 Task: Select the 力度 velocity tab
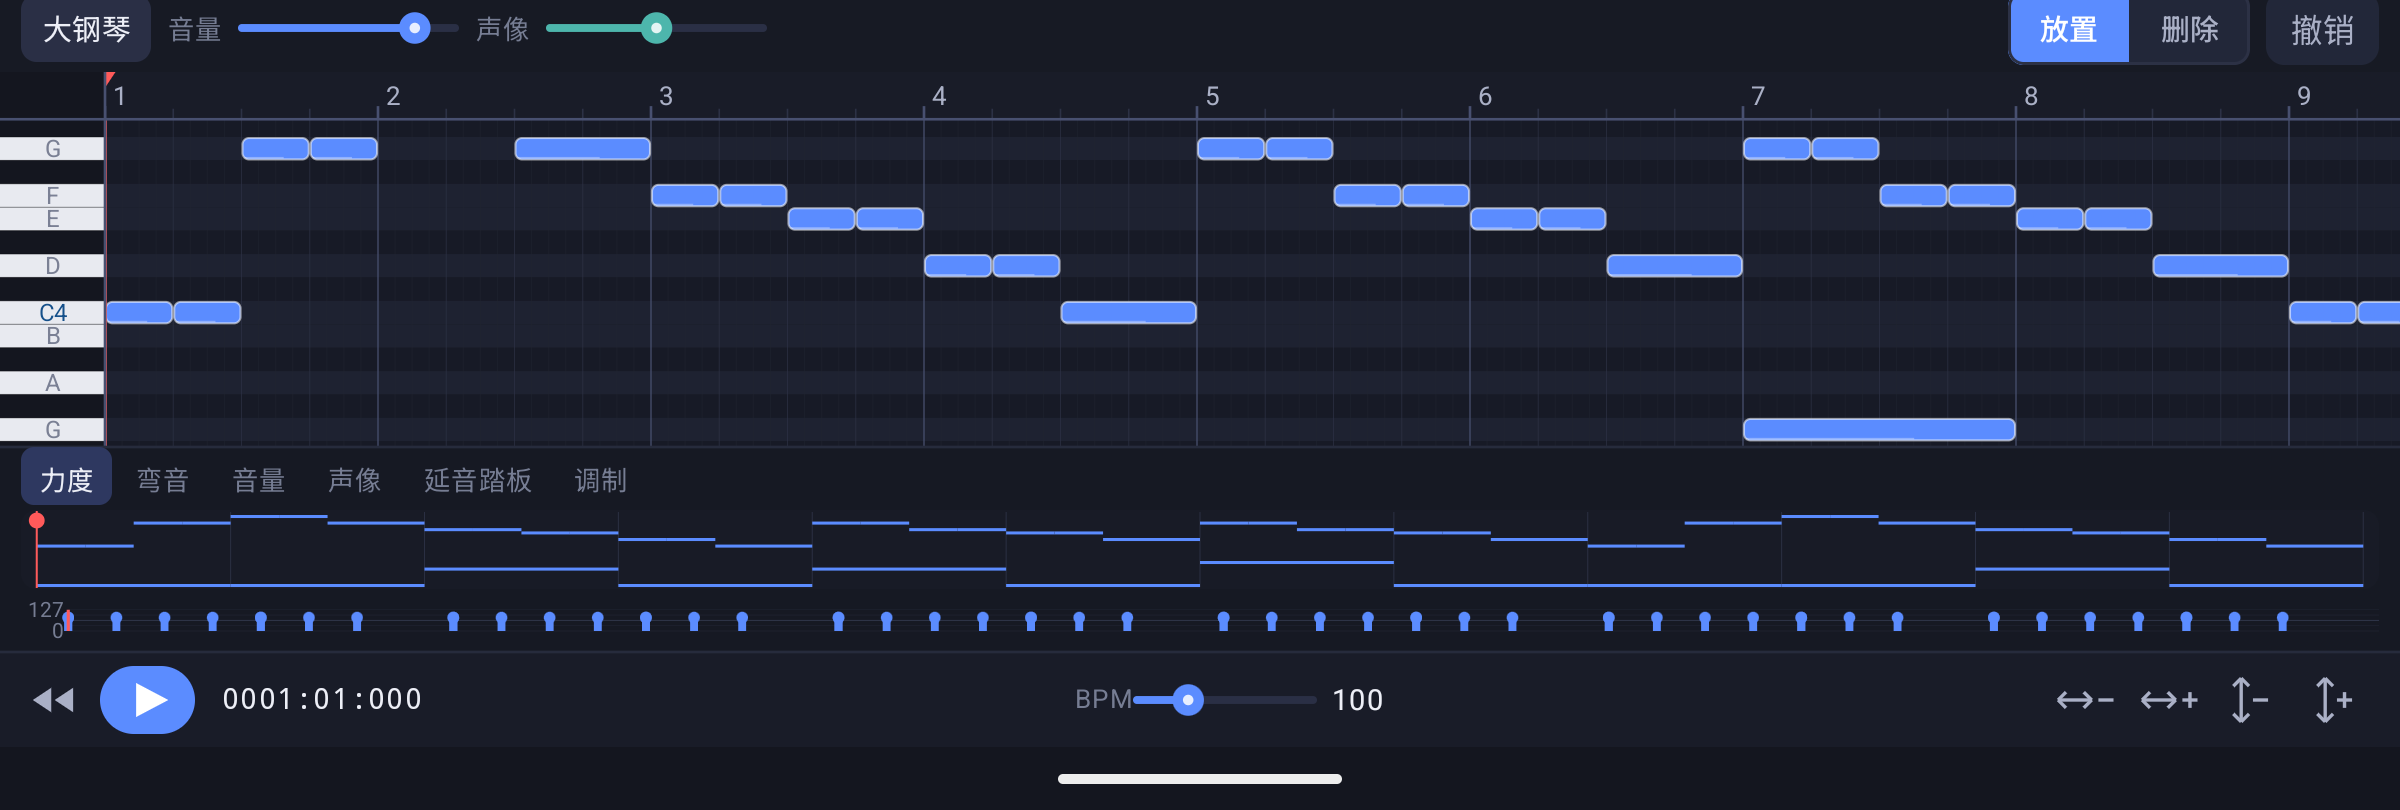(x=67, y=481)
